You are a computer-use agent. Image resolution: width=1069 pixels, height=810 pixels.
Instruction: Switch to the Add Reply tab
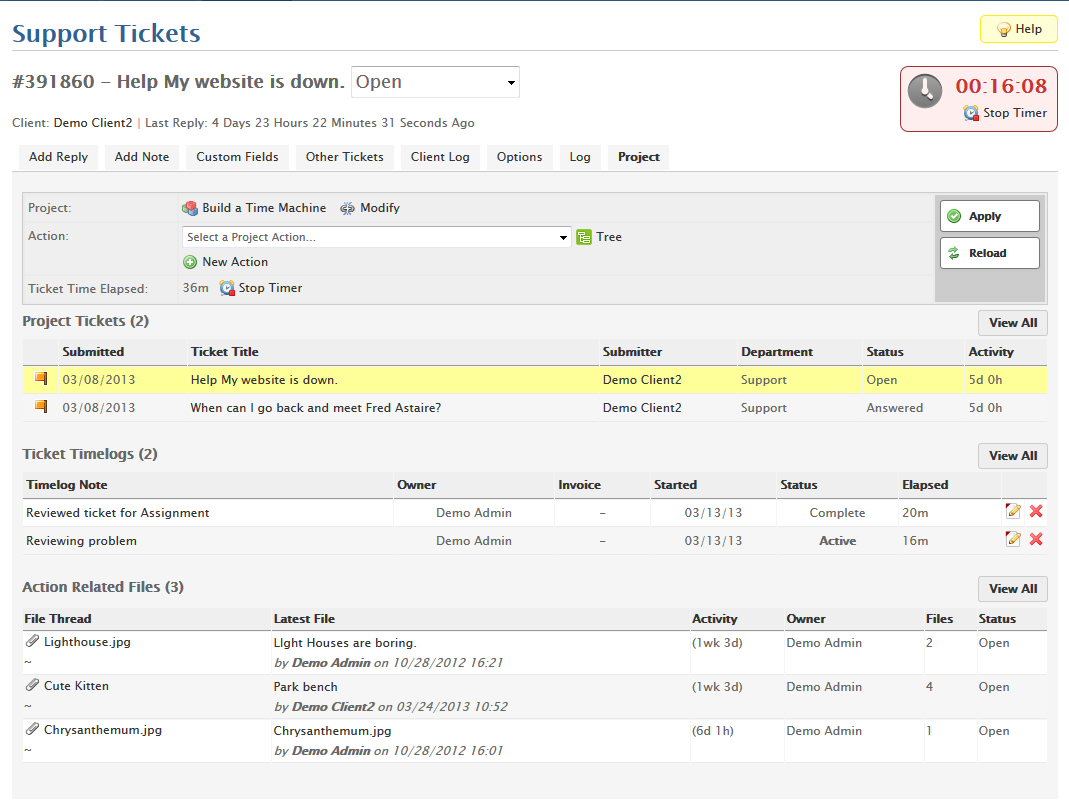tap(58, 157)
